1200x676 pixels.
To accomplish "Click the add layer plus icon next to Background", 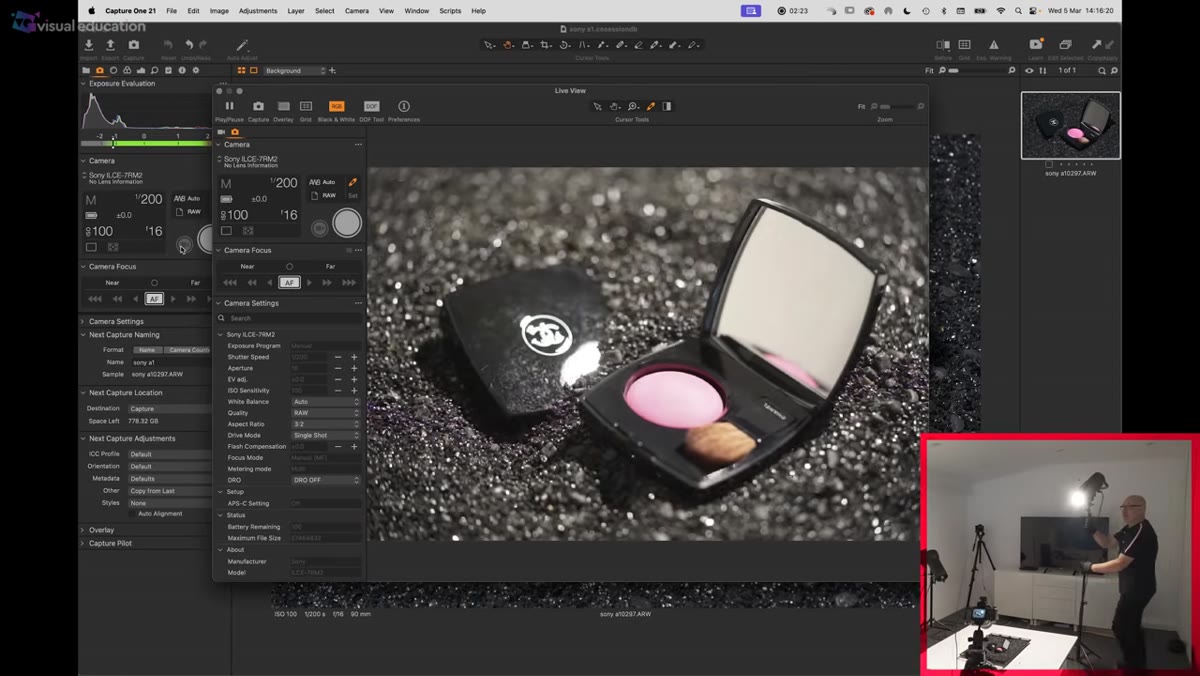I will click(332, 71).
